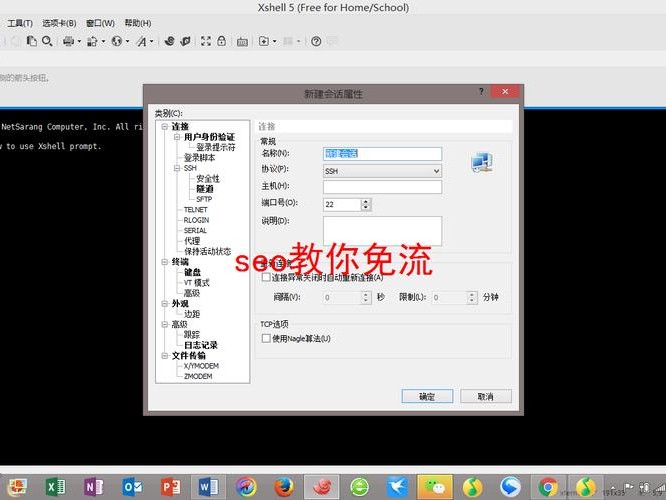666x500 pixels.
Task: Collapse the 外观 tree node
Action: point(165,304)
